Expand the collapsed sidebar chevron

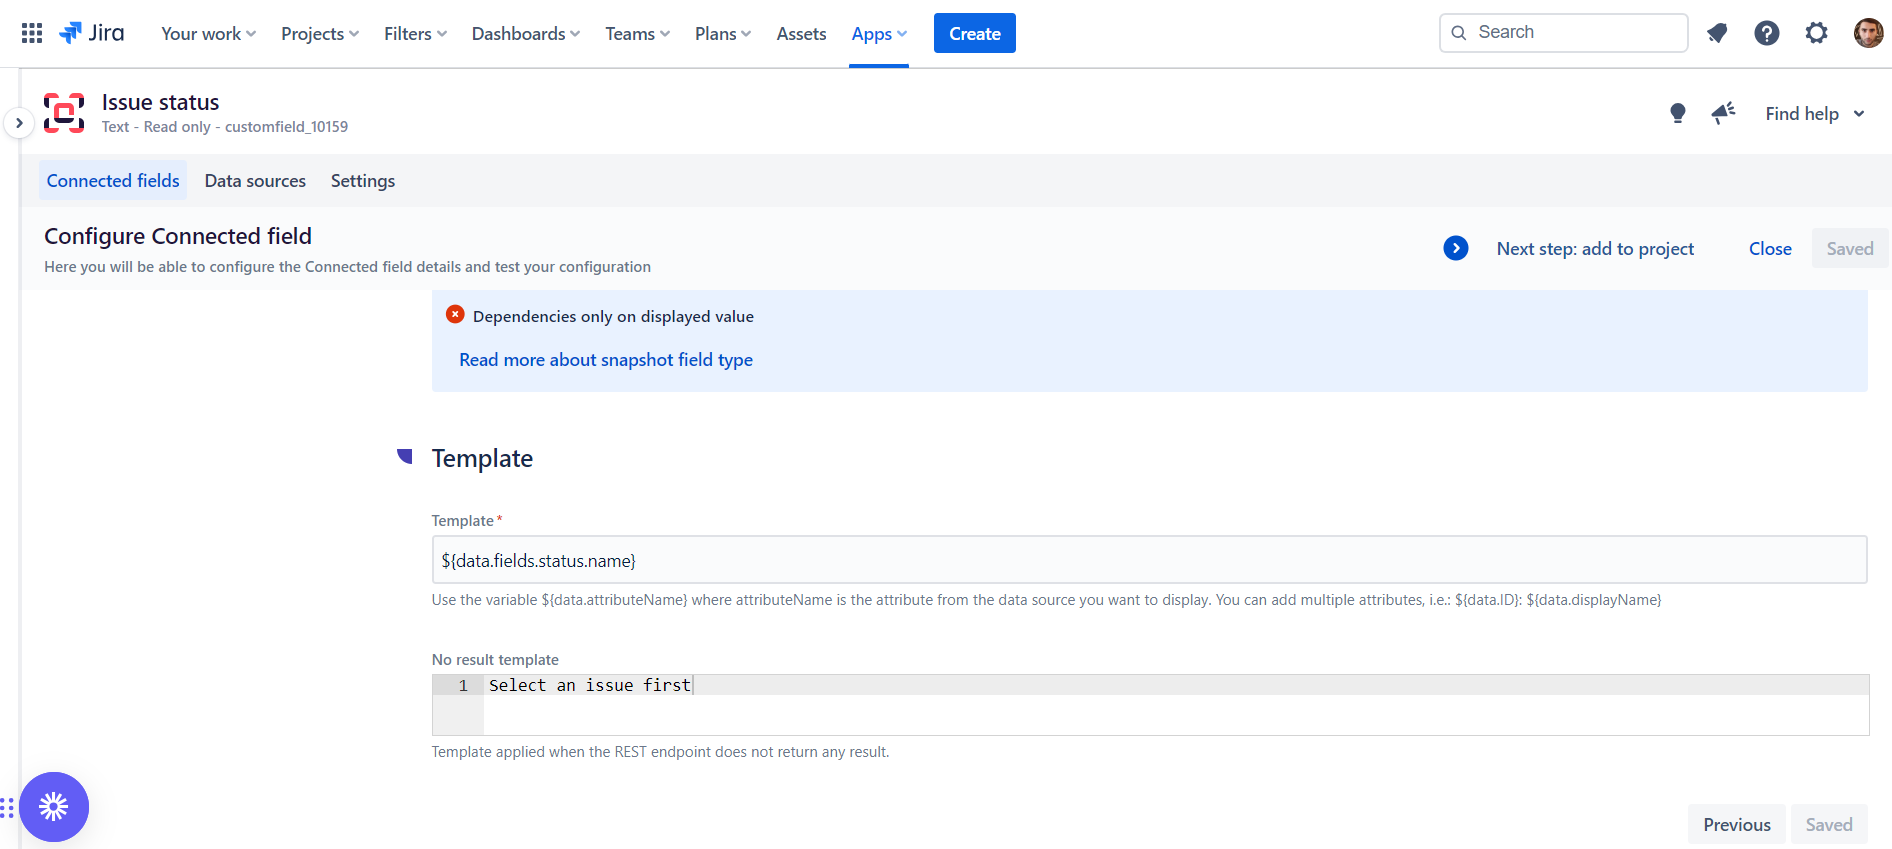click(x=19, y=123)
